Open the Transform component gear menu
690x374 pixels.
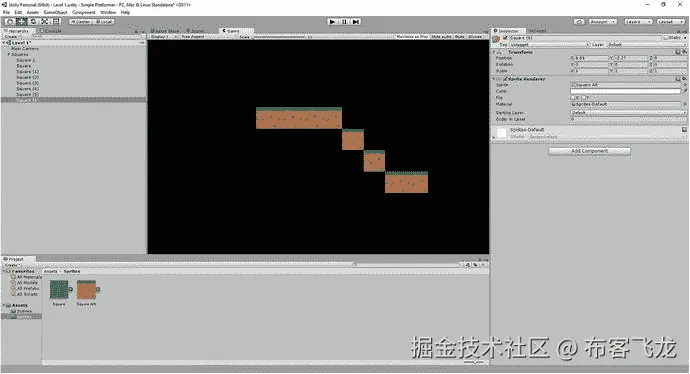click(x=685, y=52)
